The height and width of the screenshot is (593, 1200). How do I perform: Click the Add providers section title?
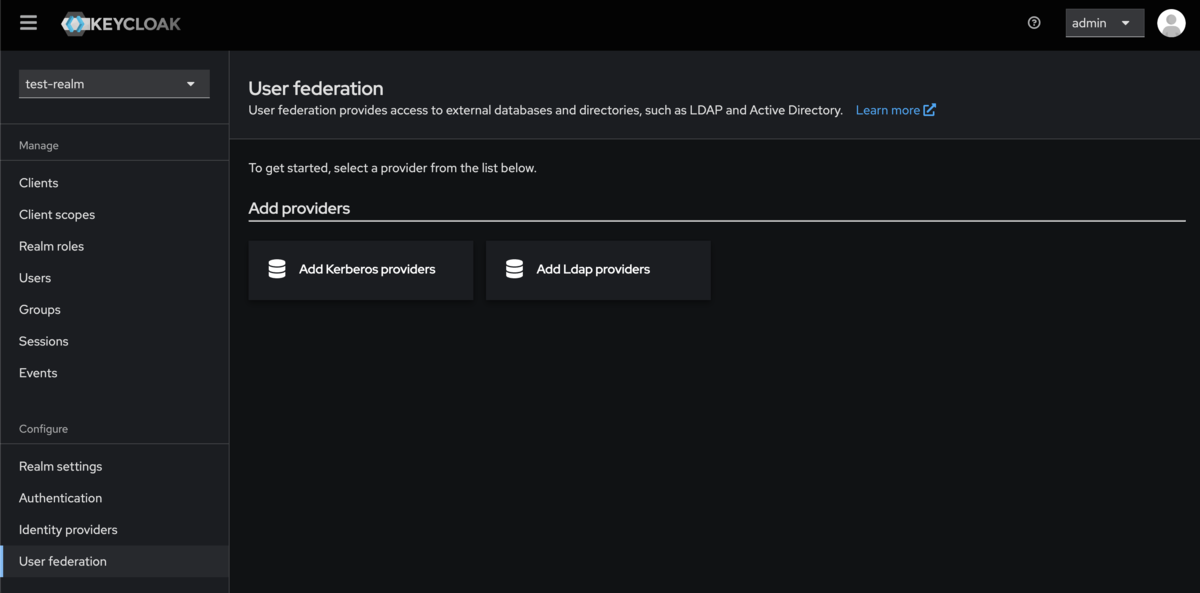[299, 208]
